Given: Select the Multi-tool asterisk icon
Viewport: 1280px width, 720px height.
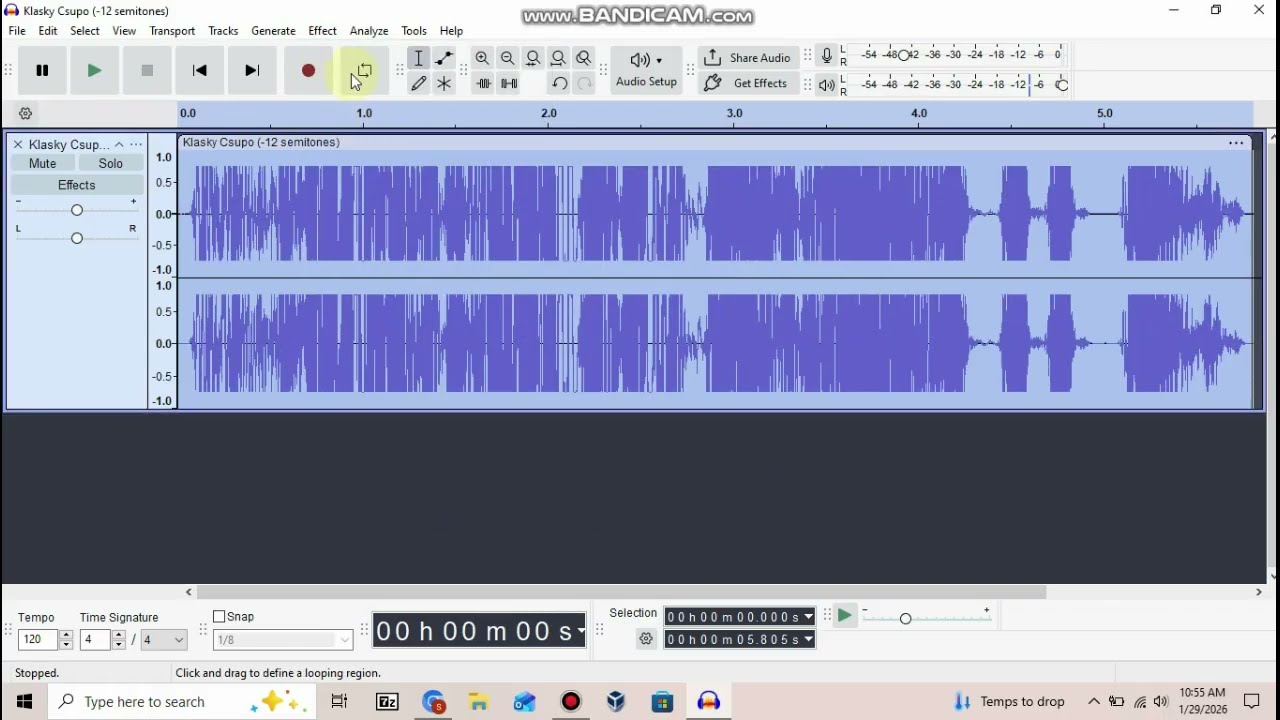Looking at the screenshot, I should tap(444, 84).
